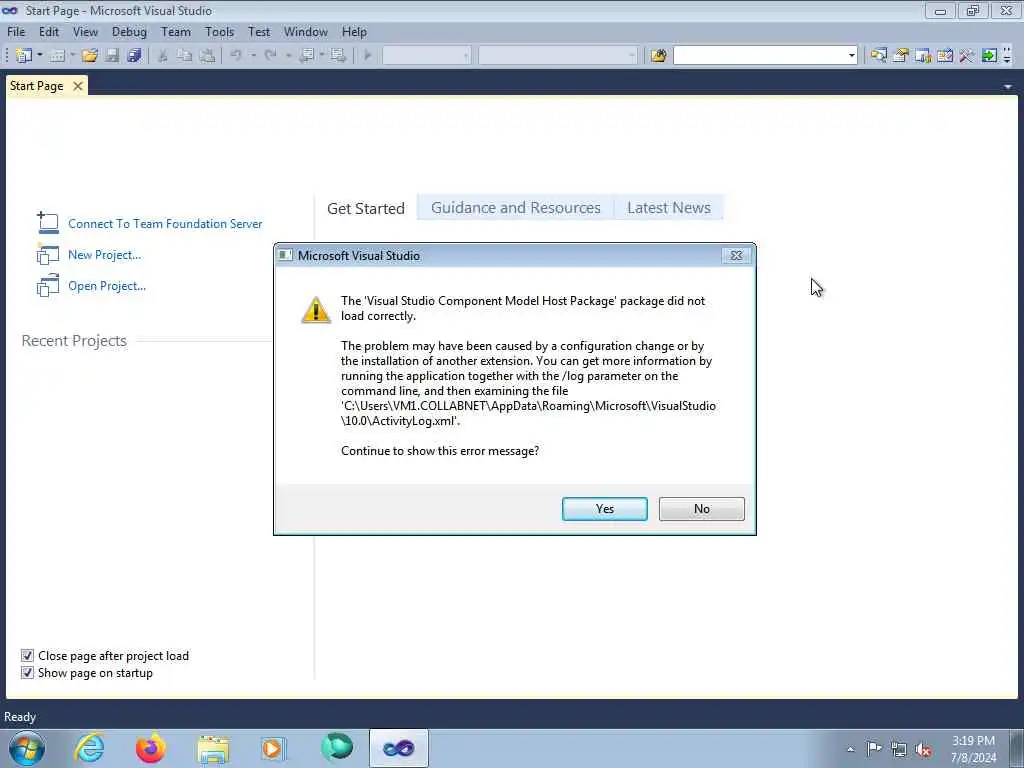1024x768 pixels.
Task: Click the Add New Item toolbar icon
Action: pyautogui.click(x=57, y=56)
